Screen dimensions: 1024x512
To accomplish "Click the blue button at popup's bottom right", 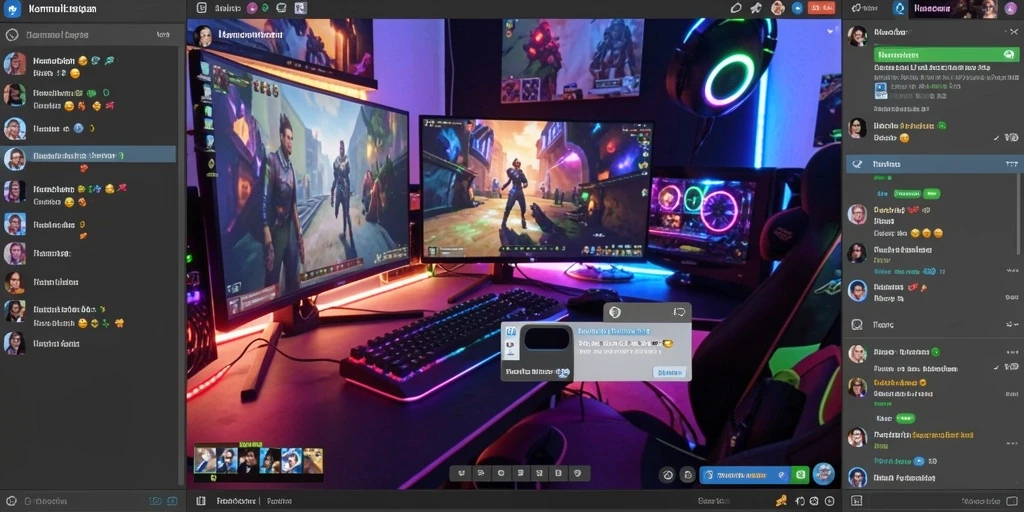I will 669,372.
